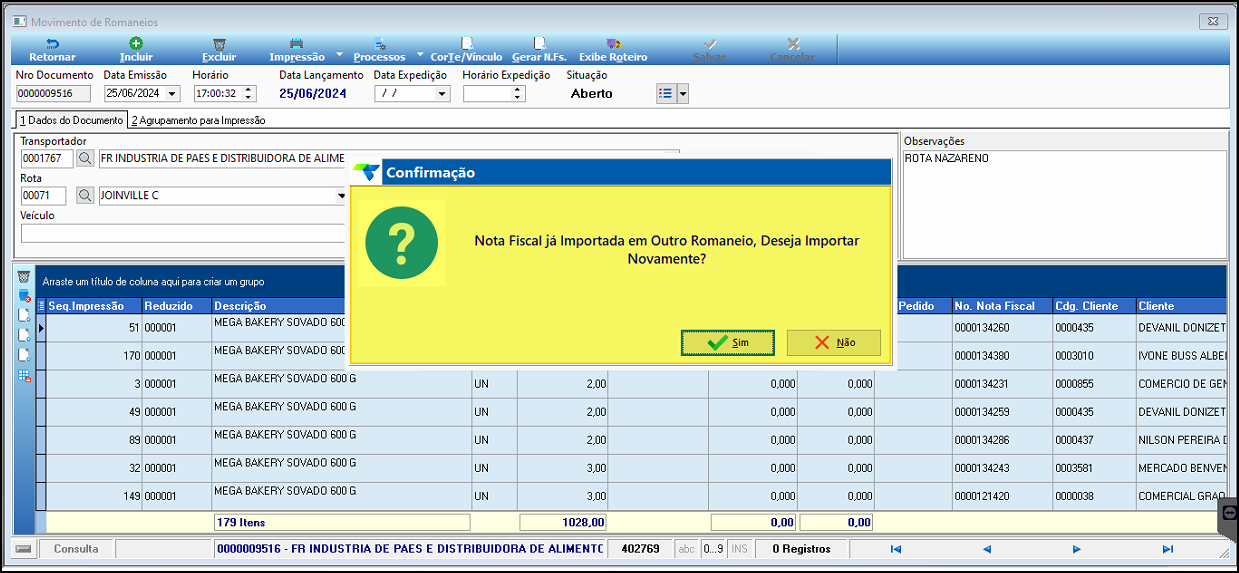Select nota fiscal cell 0000134380

pyautogui.click(x=1000, y=356)
